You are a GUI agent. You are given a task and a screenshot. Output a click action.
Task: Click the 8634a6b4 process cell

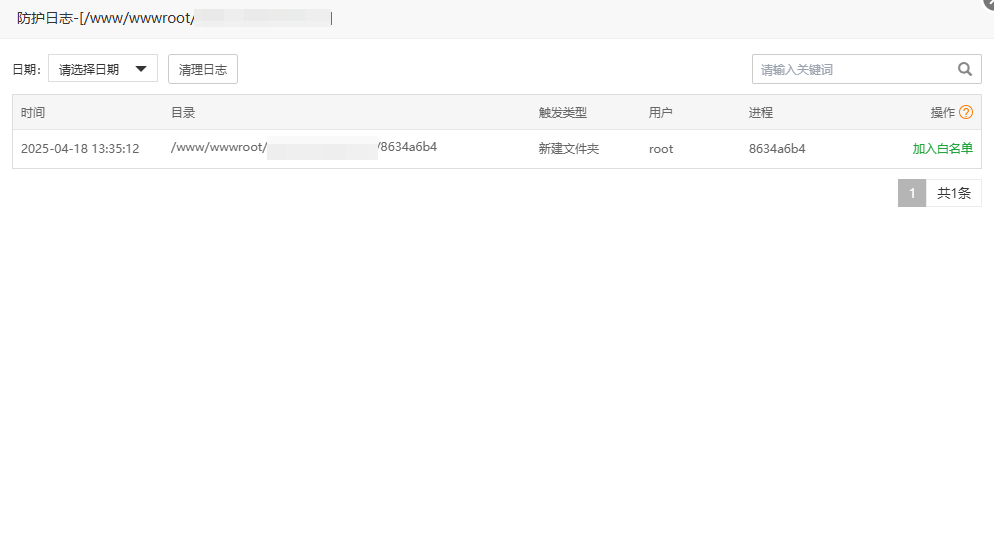click(777, 149)
